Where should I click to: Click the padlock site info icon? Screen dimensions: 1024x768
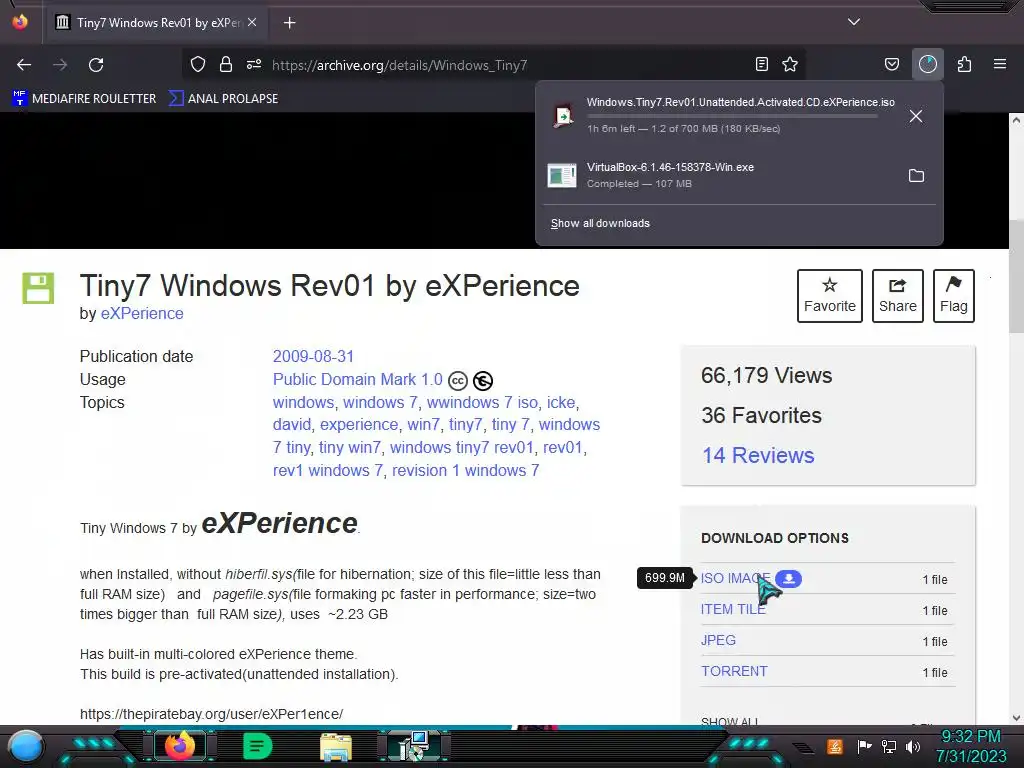coord(226,64)
